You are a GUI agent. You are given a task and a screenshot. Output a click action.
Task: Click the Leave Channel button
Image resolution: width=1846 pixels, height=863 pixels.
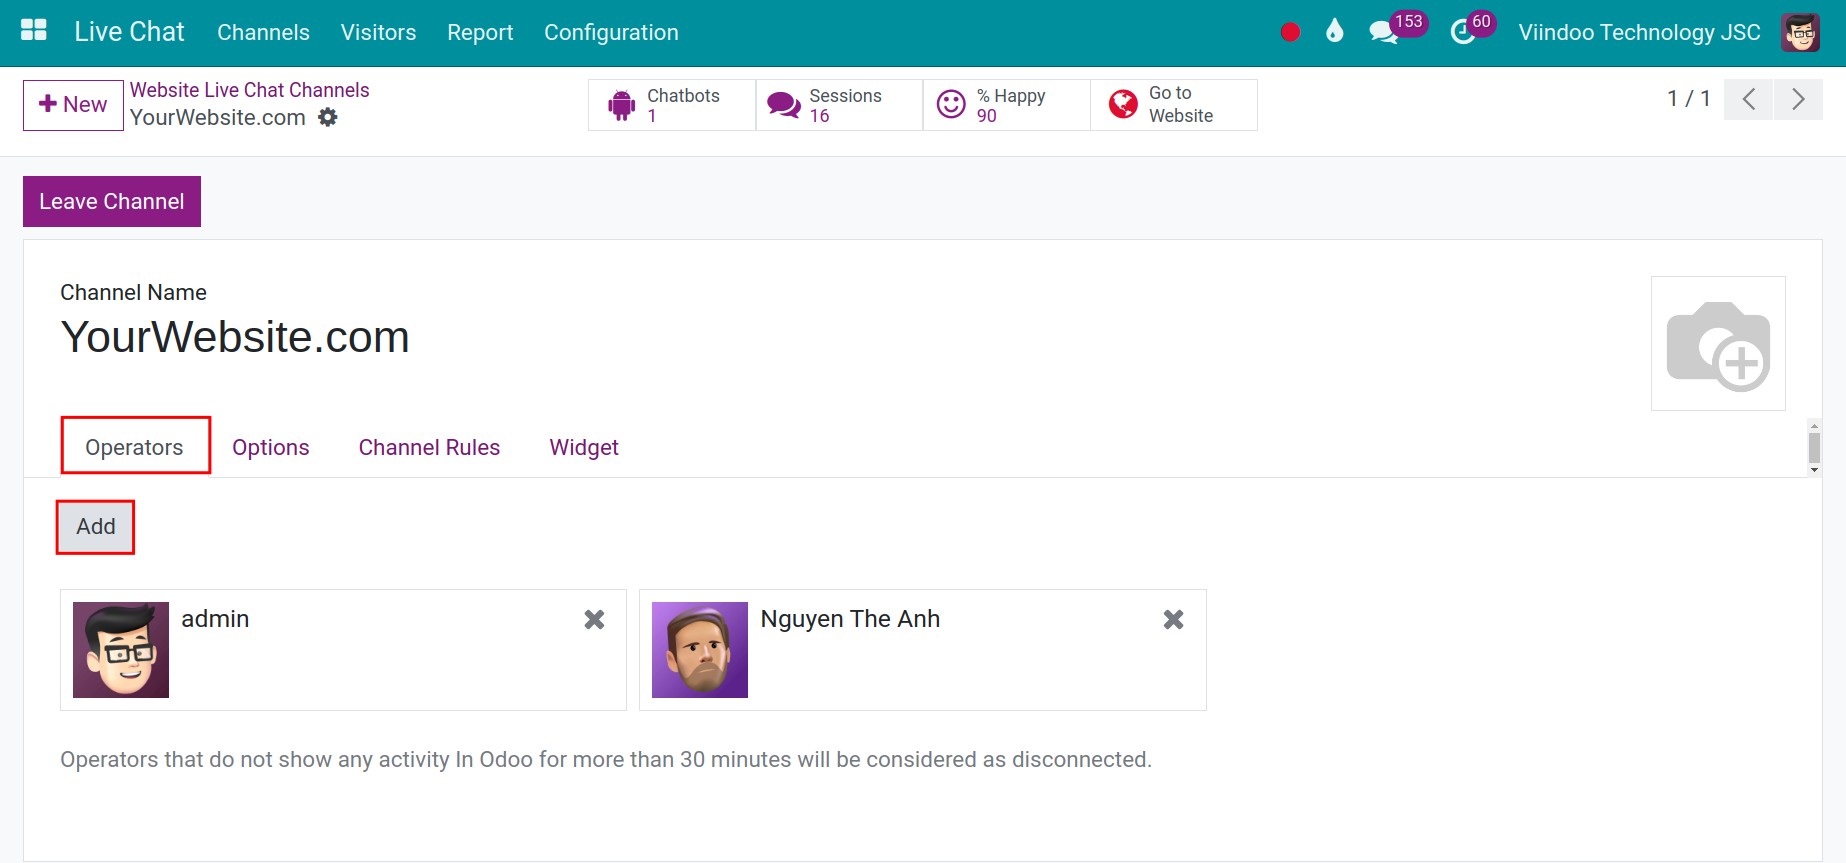click(x=112, y=201)
